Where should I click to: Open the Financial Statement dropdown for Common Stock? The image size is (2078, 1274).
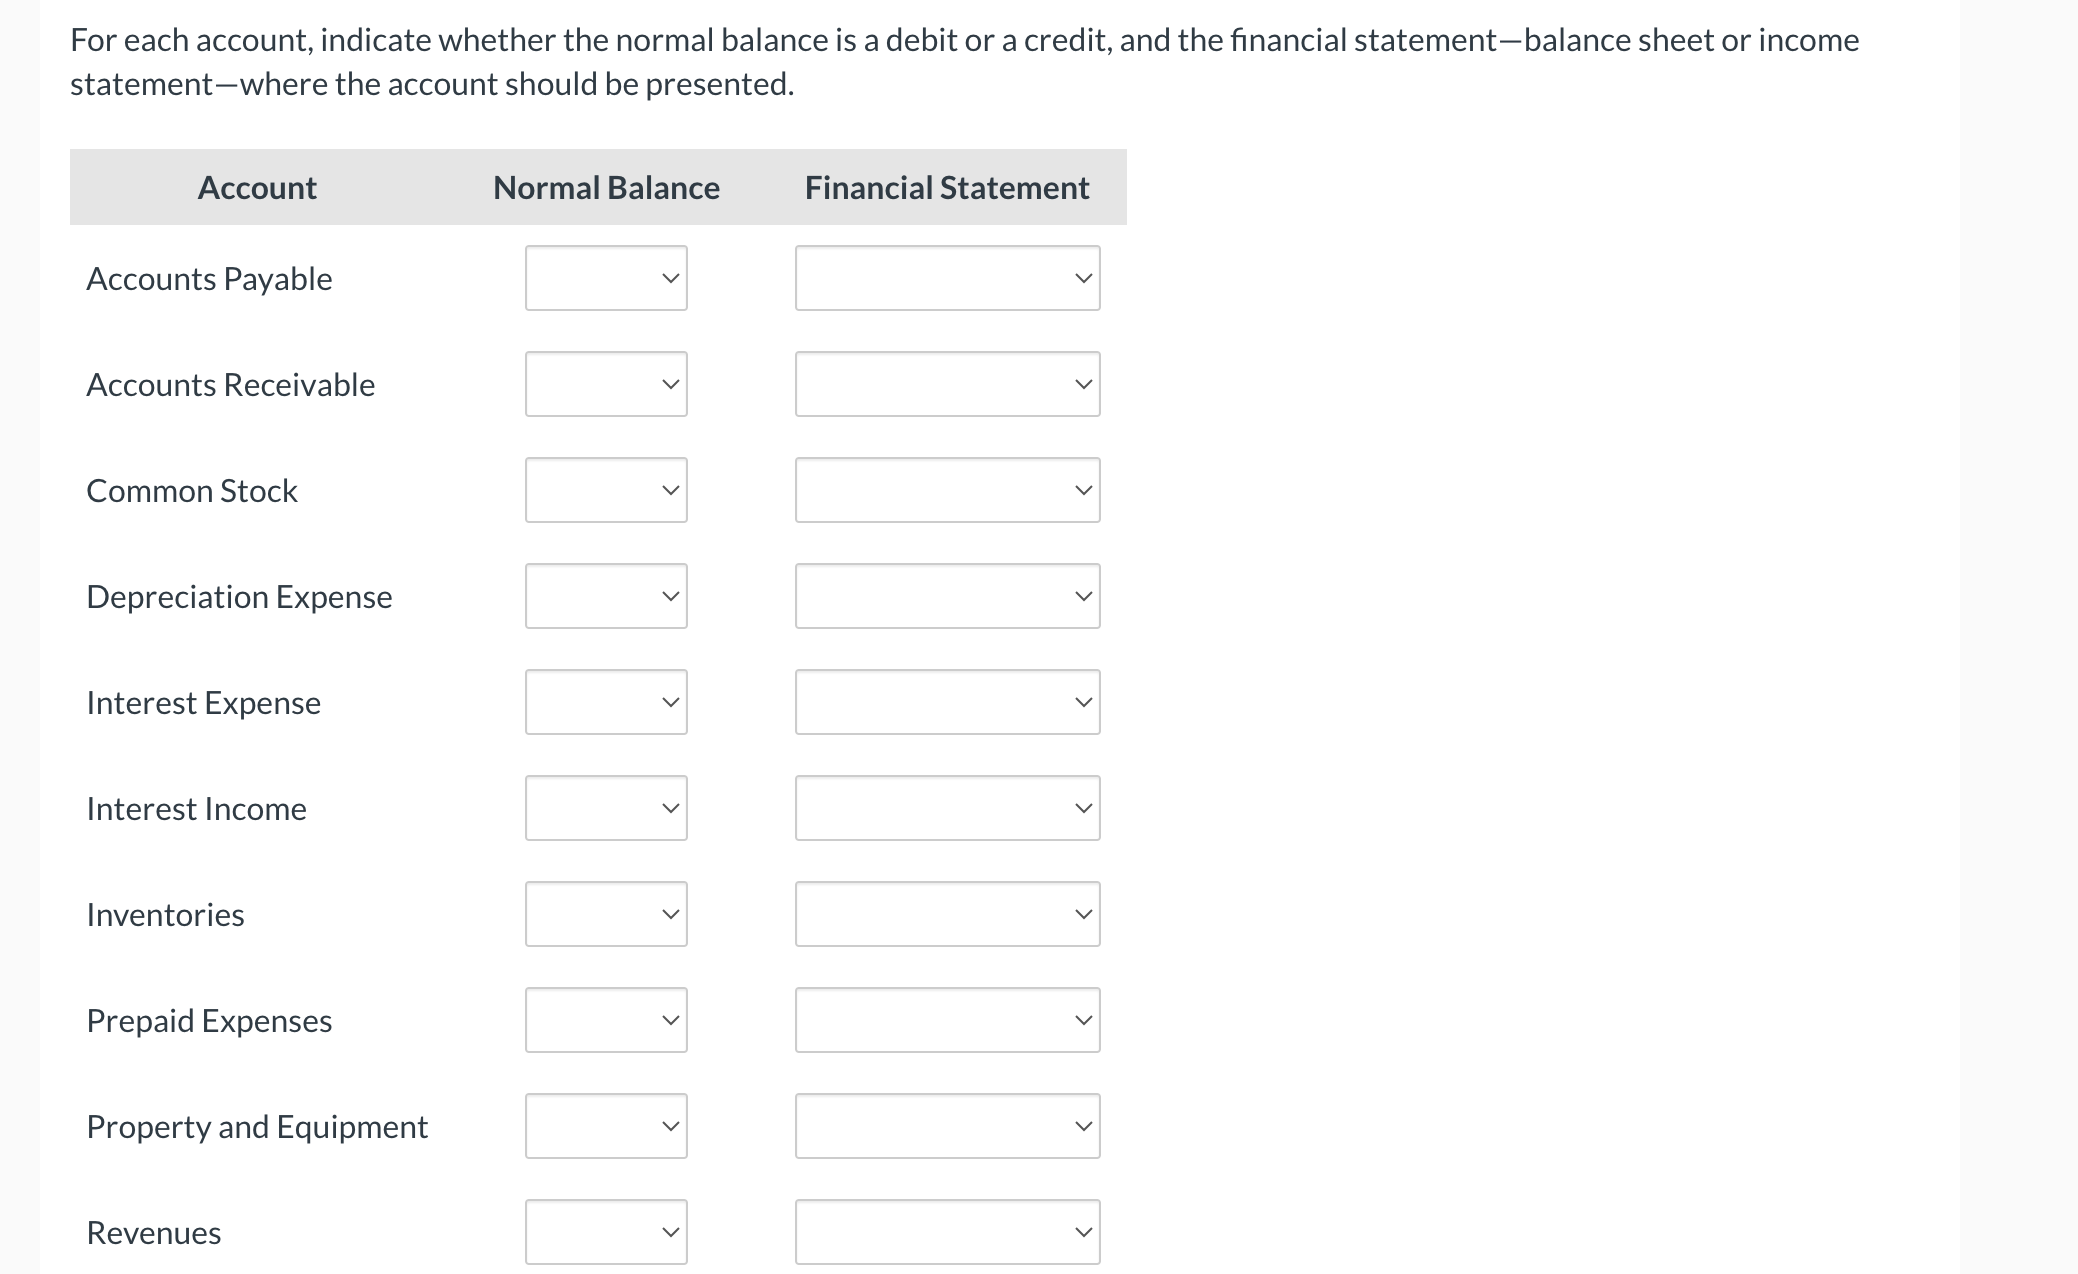(946, 490)
